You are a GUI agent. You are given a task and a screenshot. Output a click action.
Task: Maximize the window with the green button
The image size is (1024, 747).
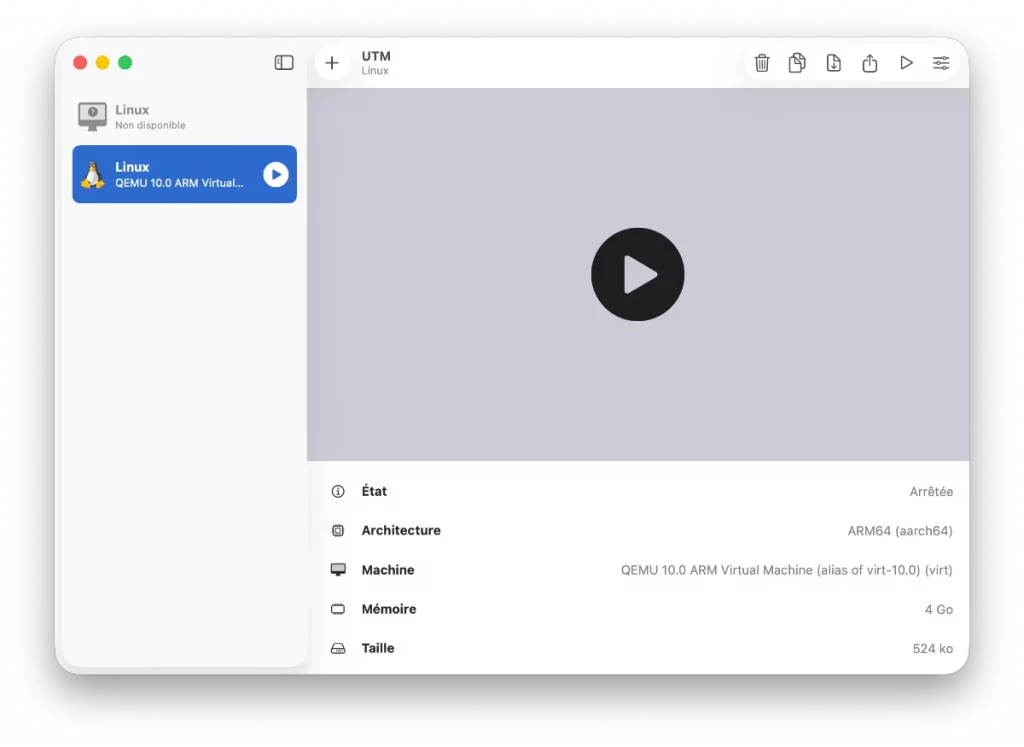pyautogui.click(x=125, y=63)
